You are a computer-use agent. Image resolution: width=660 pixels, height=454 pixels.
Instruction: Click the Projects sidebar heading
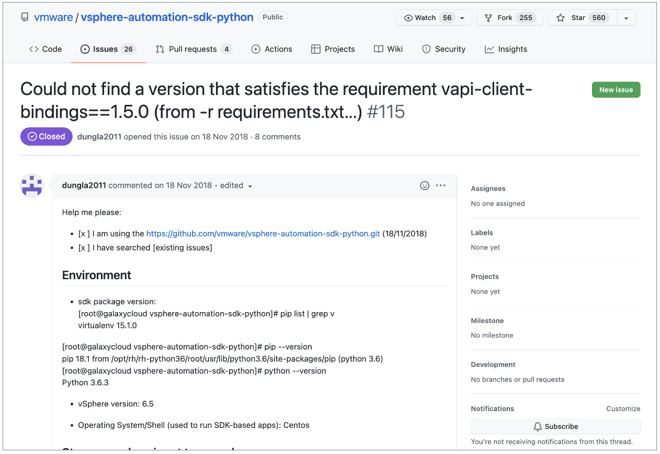(484, 276)
